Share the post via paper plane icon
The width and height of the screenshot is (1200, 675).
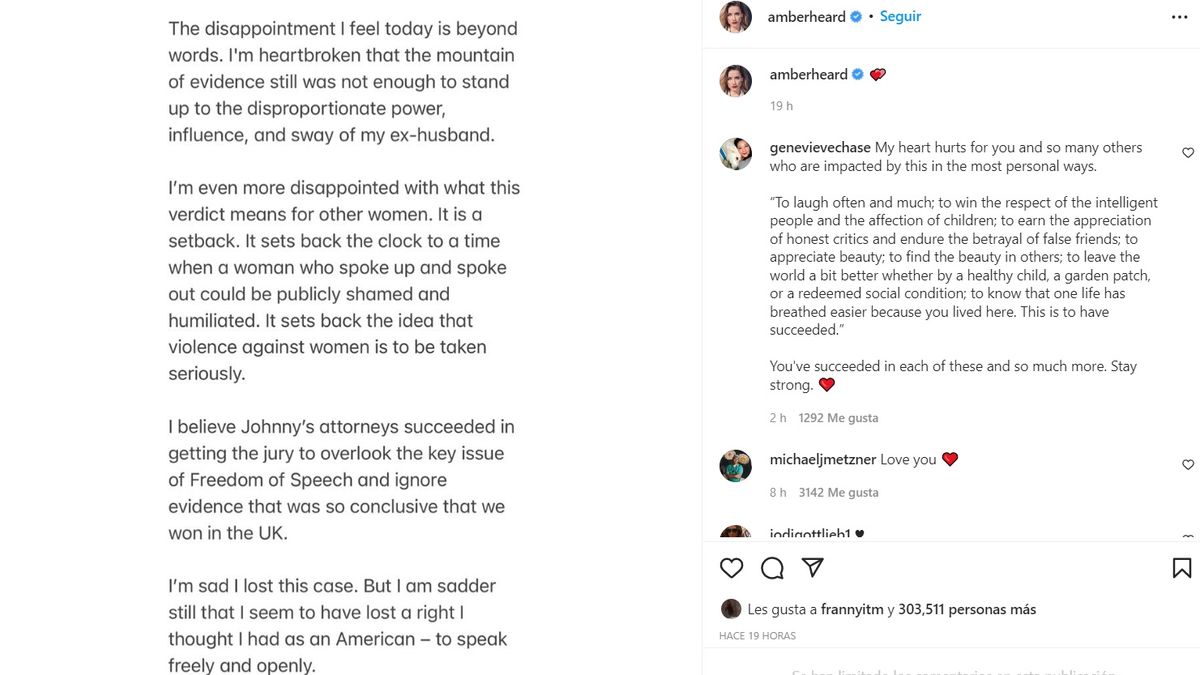click(813, 568)
